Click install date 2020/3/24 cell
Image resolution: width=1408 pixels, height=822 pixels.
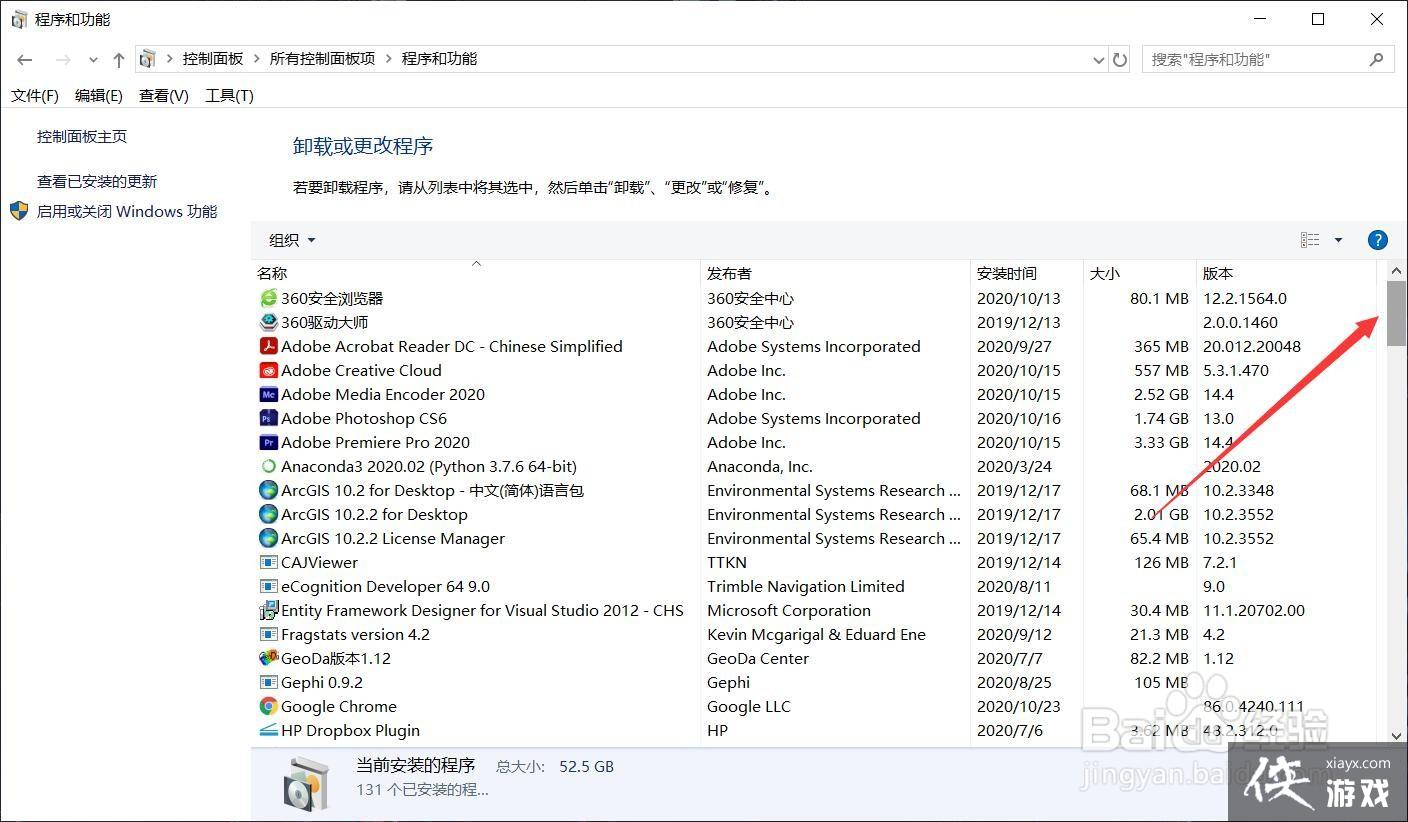coord(1013,466)
